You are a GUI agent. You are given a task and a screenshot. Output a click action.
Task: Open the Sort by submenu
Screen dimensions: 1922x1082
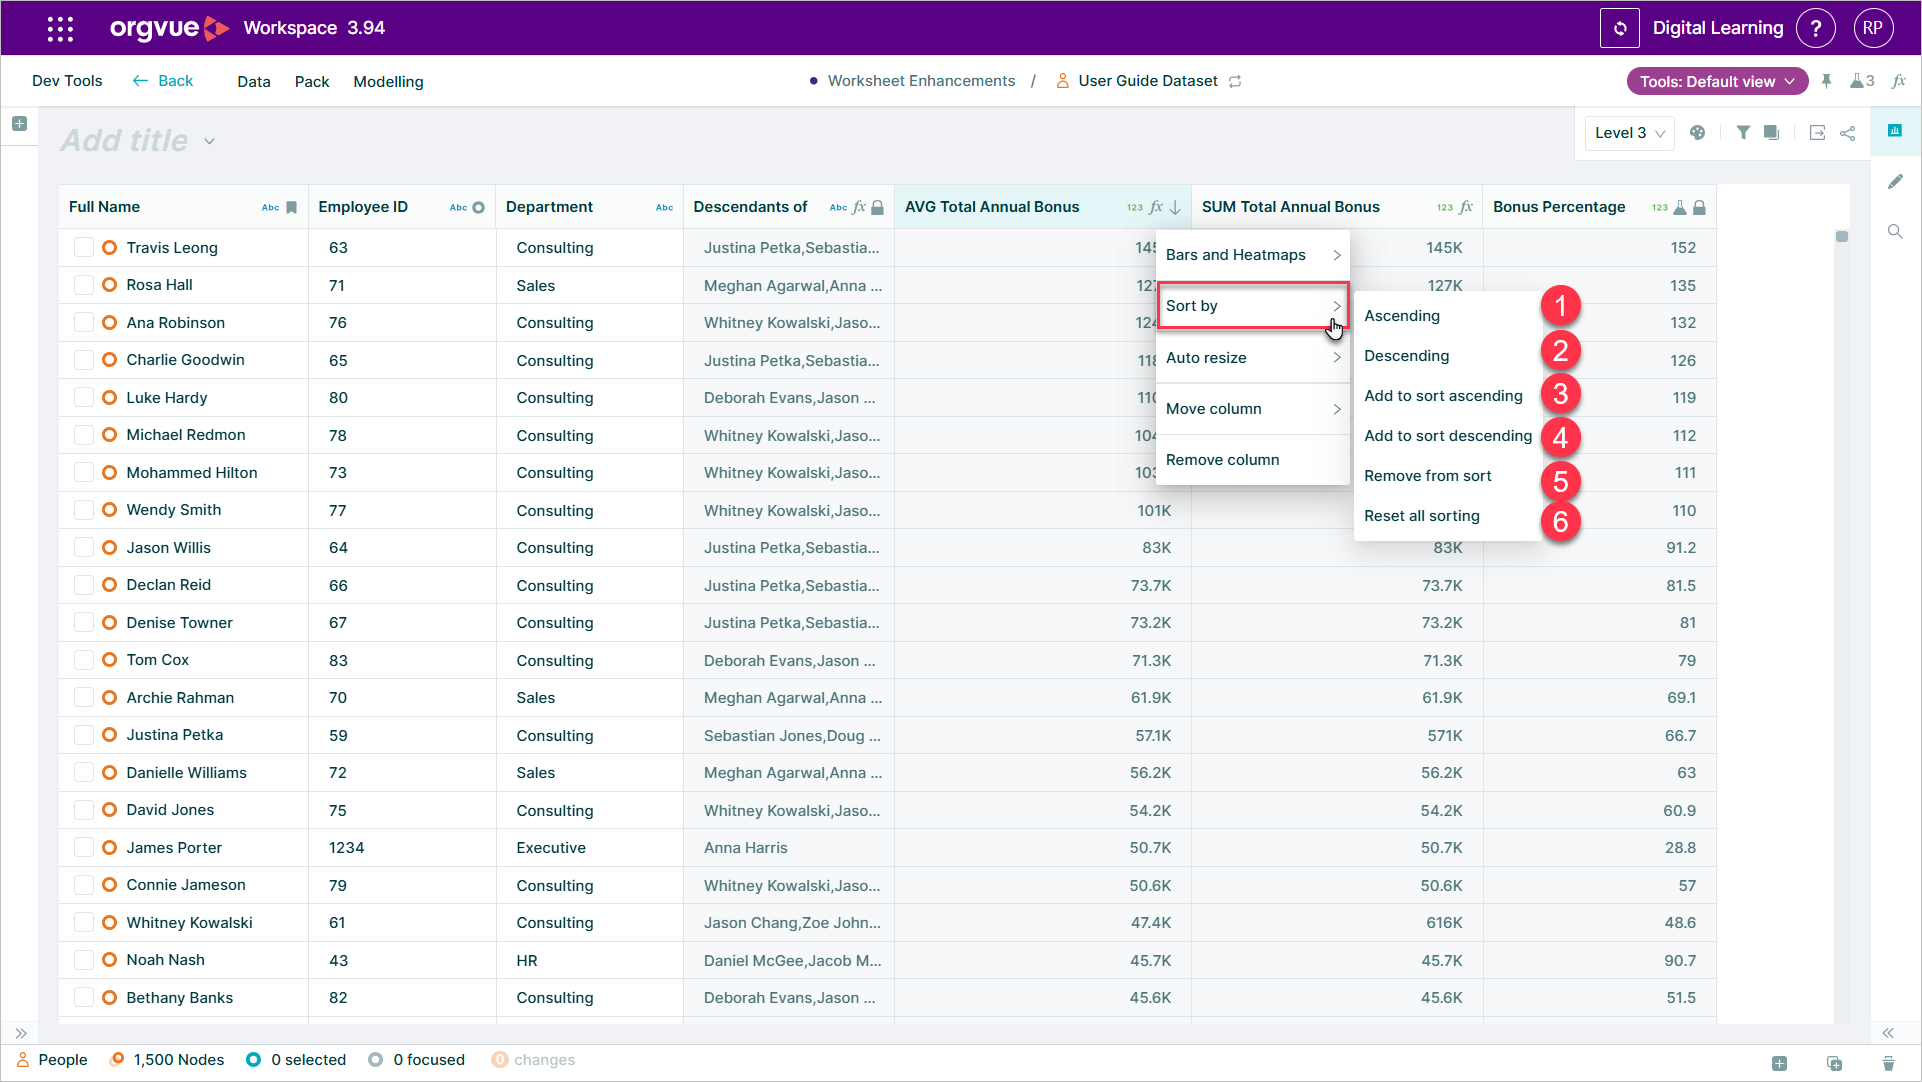click(x=1252, y=306)
